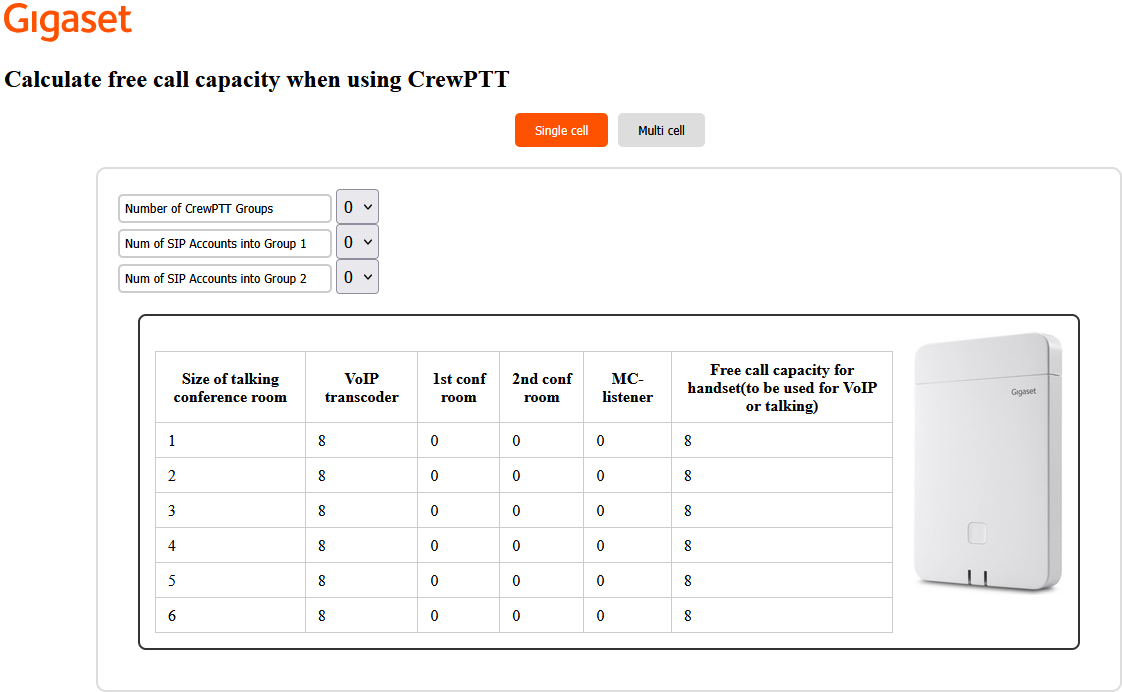
Task: Click the Gigaset logo
Action: click(68, 22)
